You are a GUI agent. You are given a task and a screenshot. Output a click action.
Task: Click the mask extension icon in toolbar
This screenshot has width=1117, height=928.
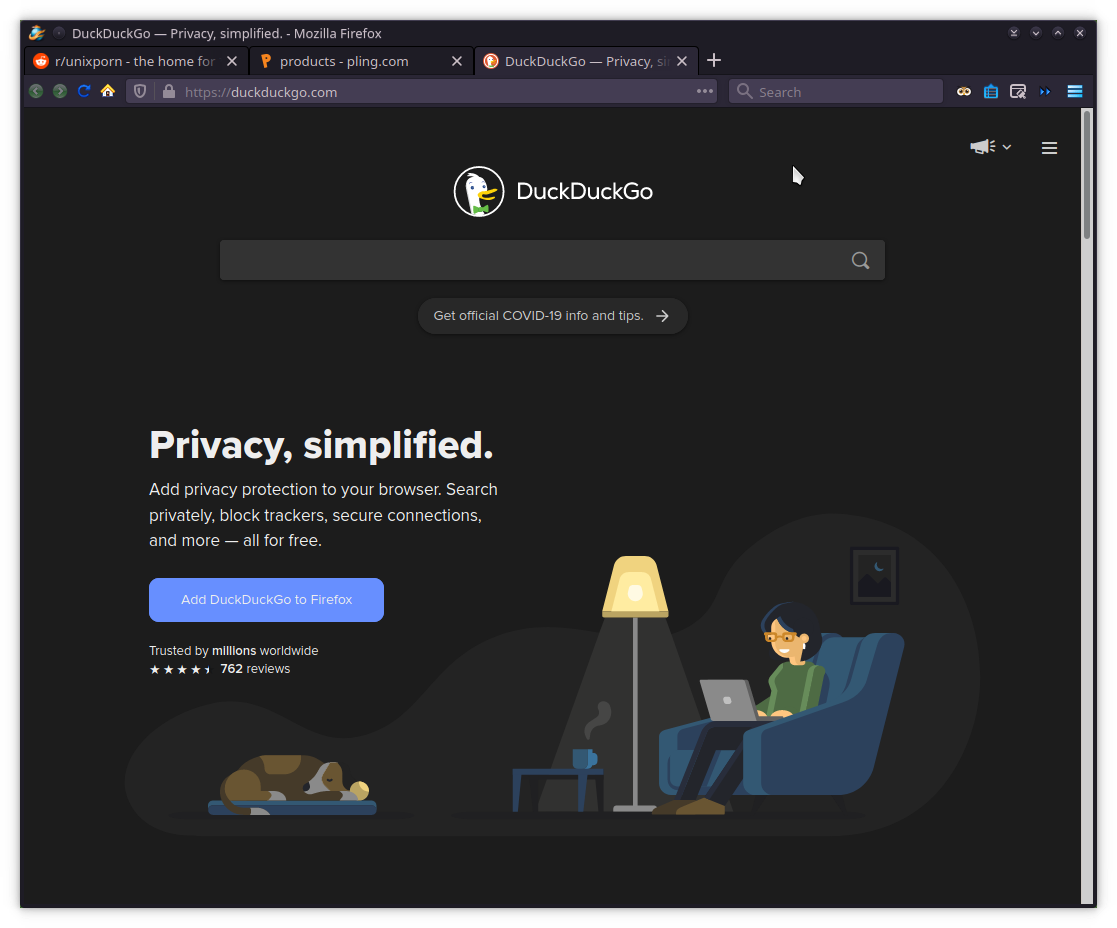coord(964,92)
